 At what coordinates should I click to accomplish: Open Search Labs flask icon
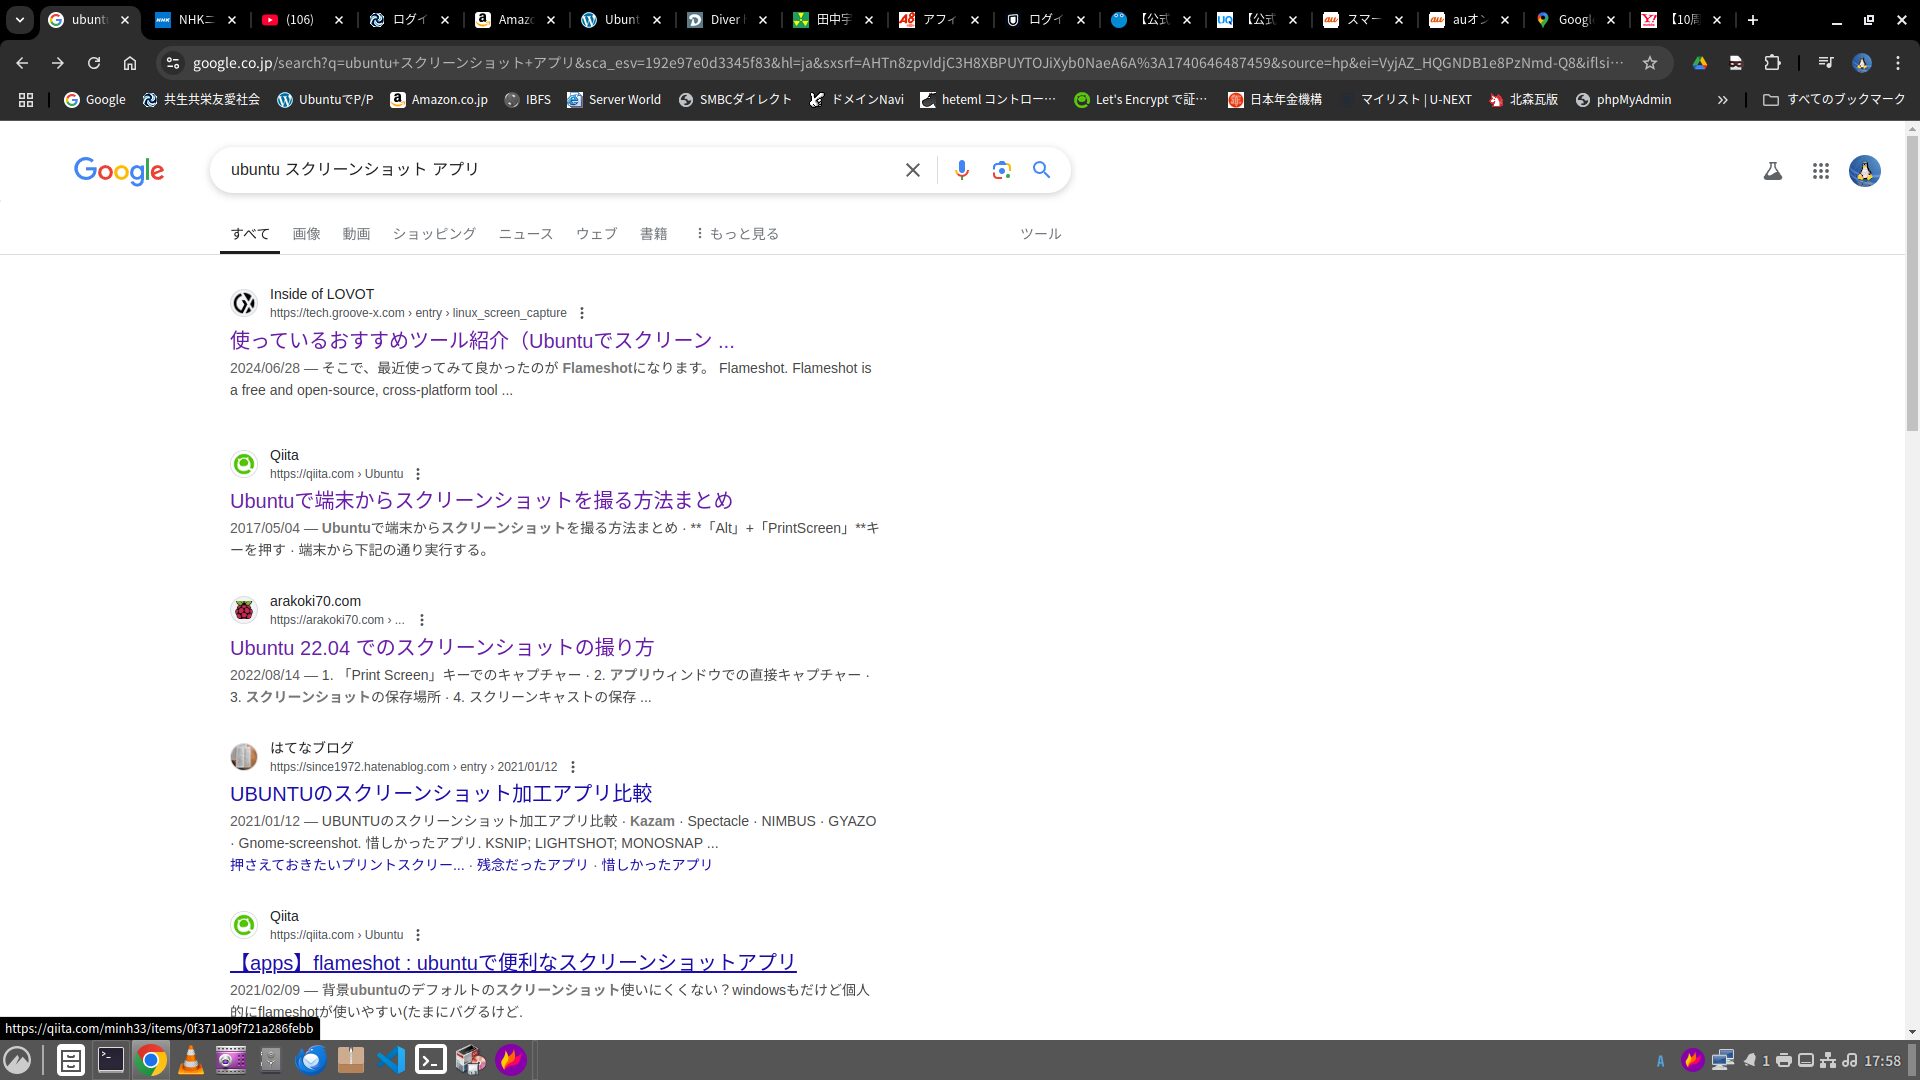point(1772,171)
